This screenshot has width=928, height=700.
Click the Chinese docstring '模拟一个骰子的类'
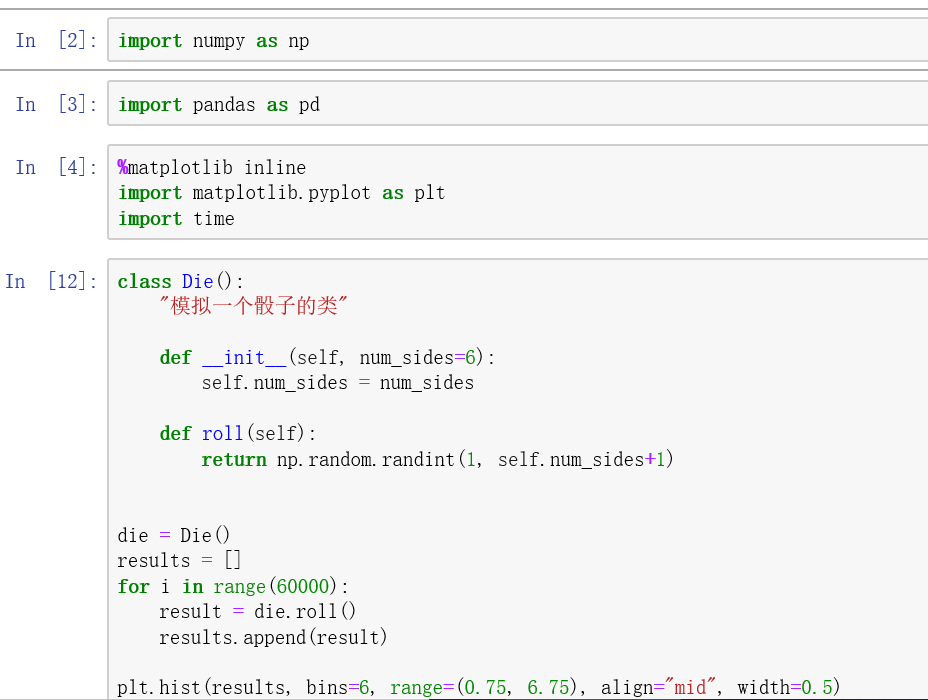(x=253, y=306)
